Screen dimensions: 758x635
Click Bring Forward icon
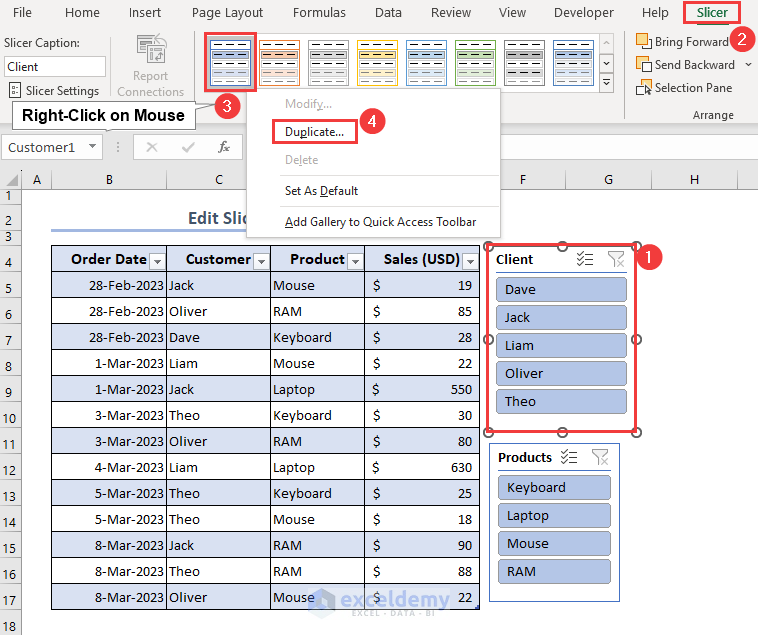click(x=644, y=41)
